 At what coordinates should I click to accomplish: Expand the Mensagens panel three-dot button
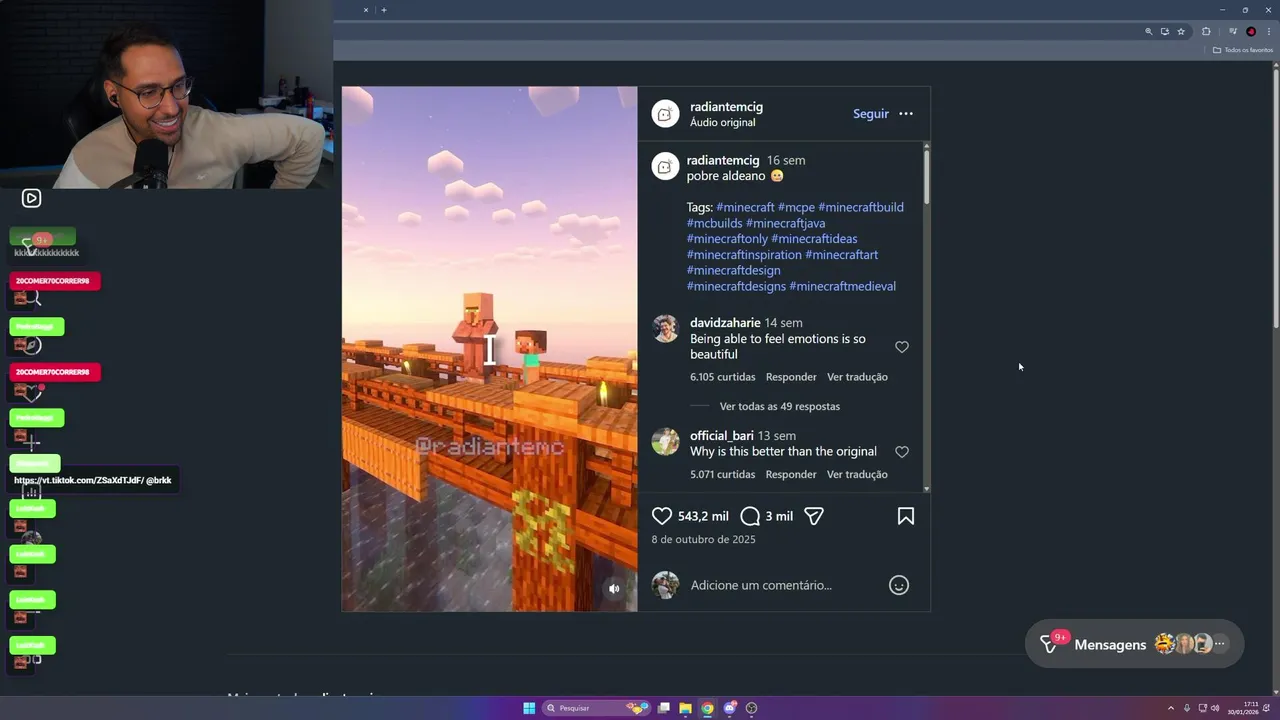(x=1219, y=644)
